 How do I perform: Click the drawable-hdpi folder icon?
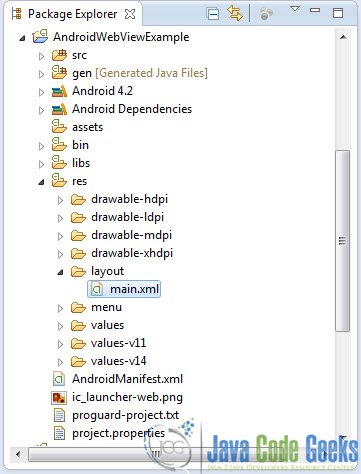pos(78,200)
